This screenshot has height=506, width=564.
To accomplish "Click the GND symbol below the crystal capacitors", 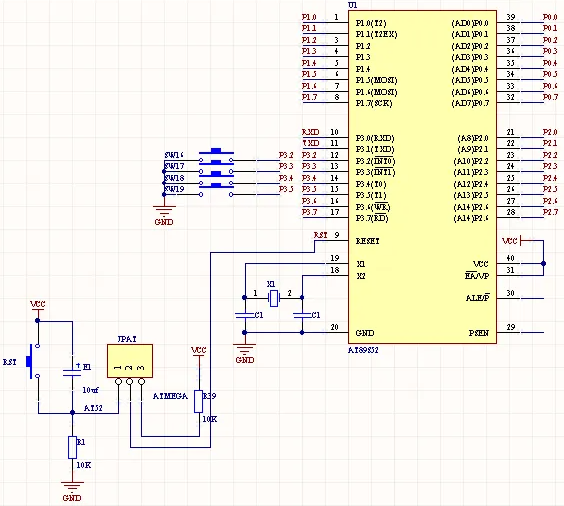I will click(245, 354).
